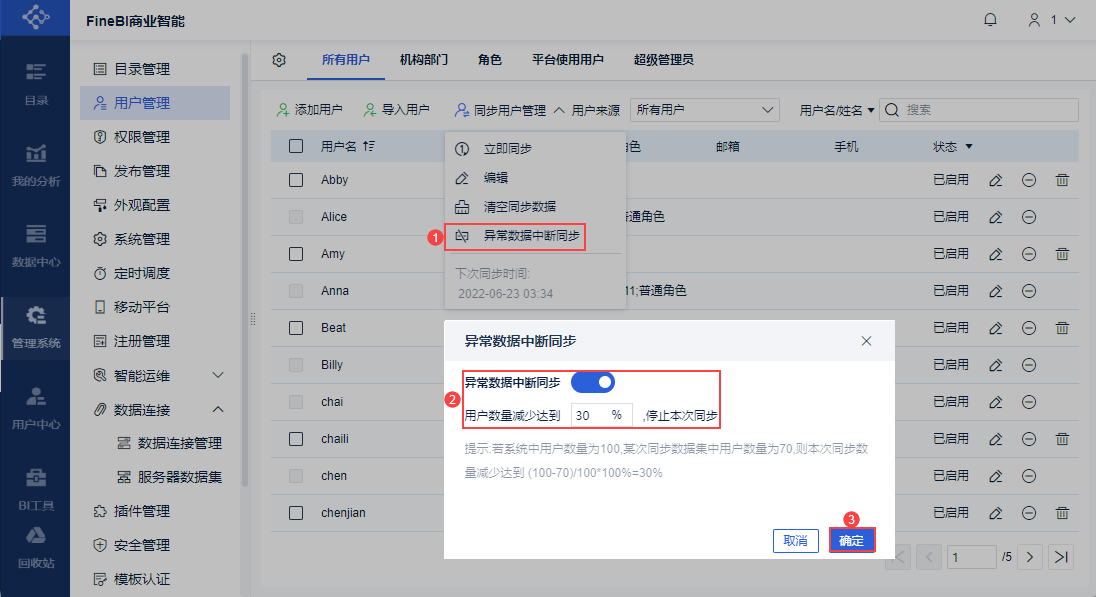Click 确定 to confirm the dialog

tap(851, 540)
